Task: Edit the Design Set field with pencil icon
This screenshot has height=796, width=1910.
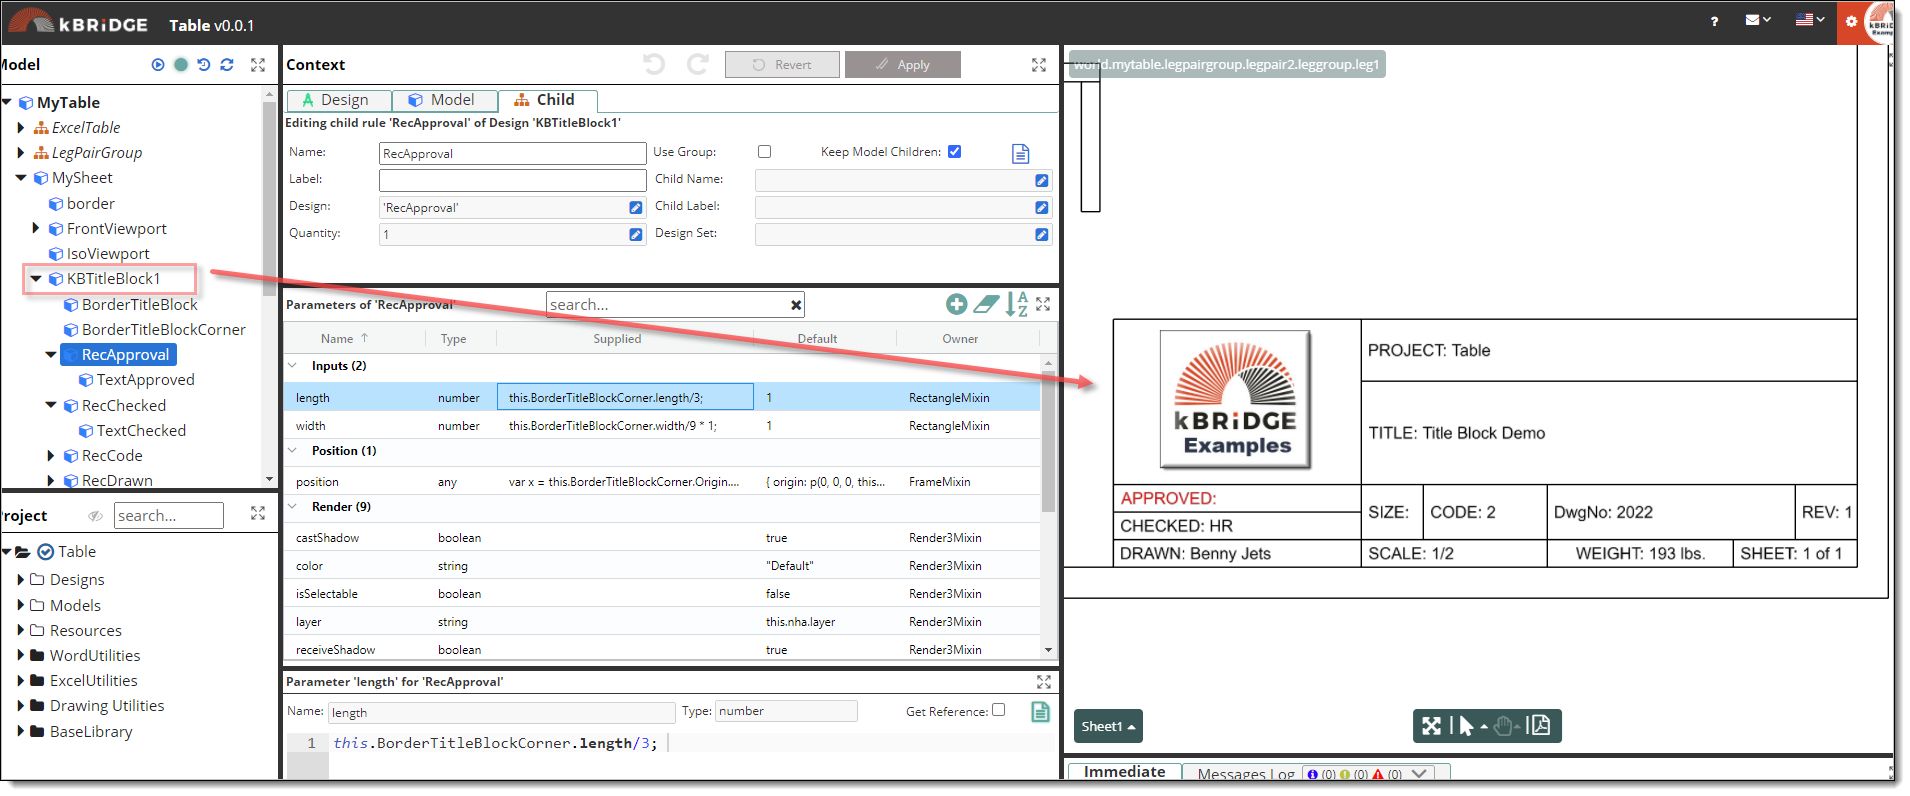Action: pos(1042,235)
